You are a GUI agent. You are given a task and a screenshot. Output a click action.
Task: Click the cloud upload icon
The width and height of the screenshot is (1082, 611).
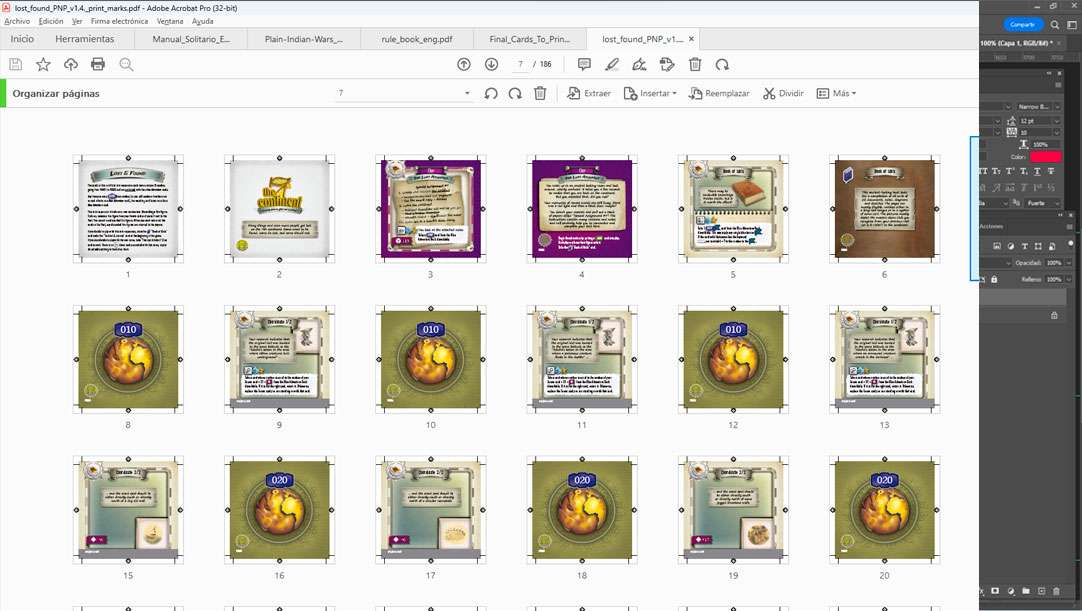pos(70,64)
